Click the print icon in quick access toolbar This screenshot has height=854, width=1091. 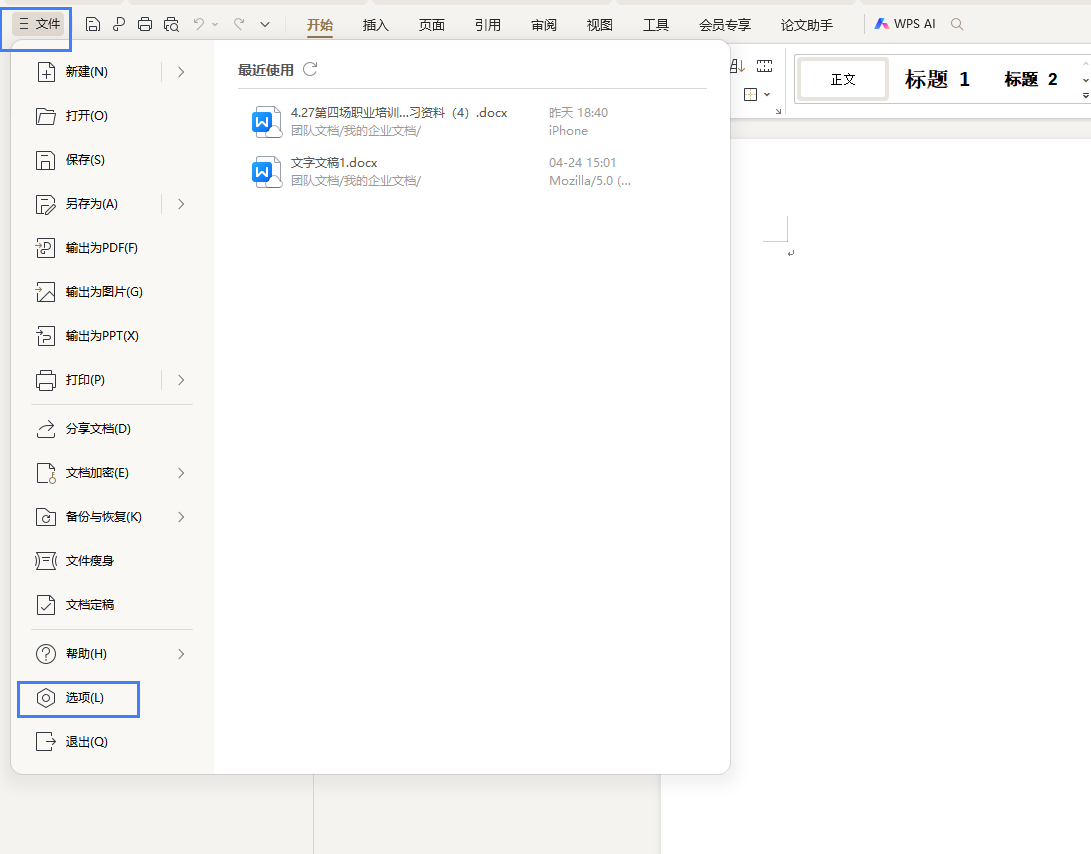pos(145,24)
